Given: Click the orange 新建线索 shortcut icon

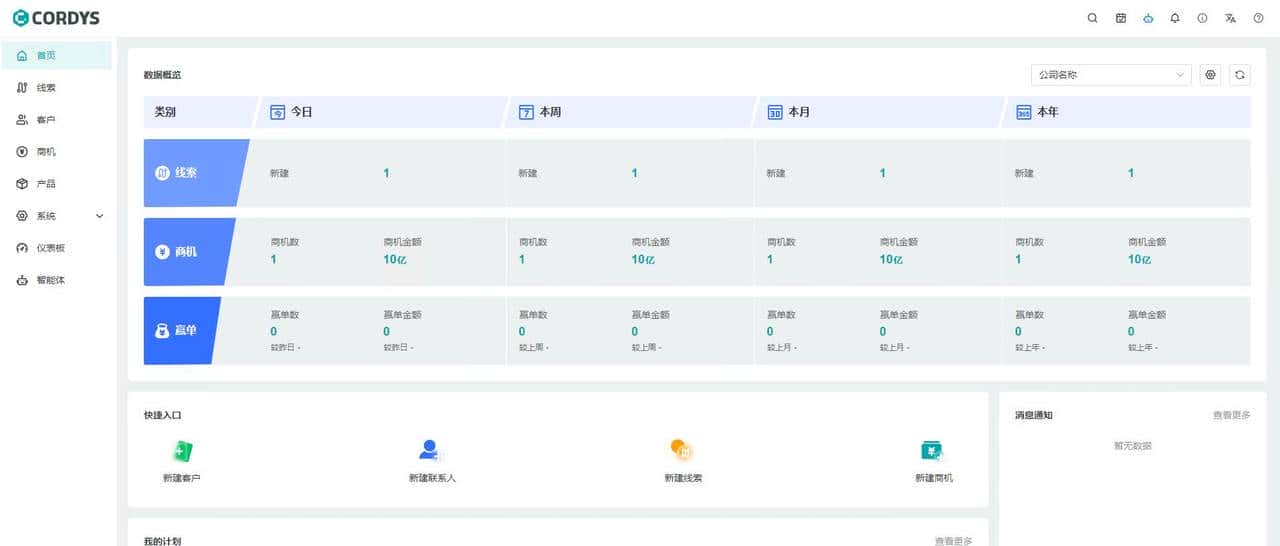Looking at the screenshot, I should 682,451.
